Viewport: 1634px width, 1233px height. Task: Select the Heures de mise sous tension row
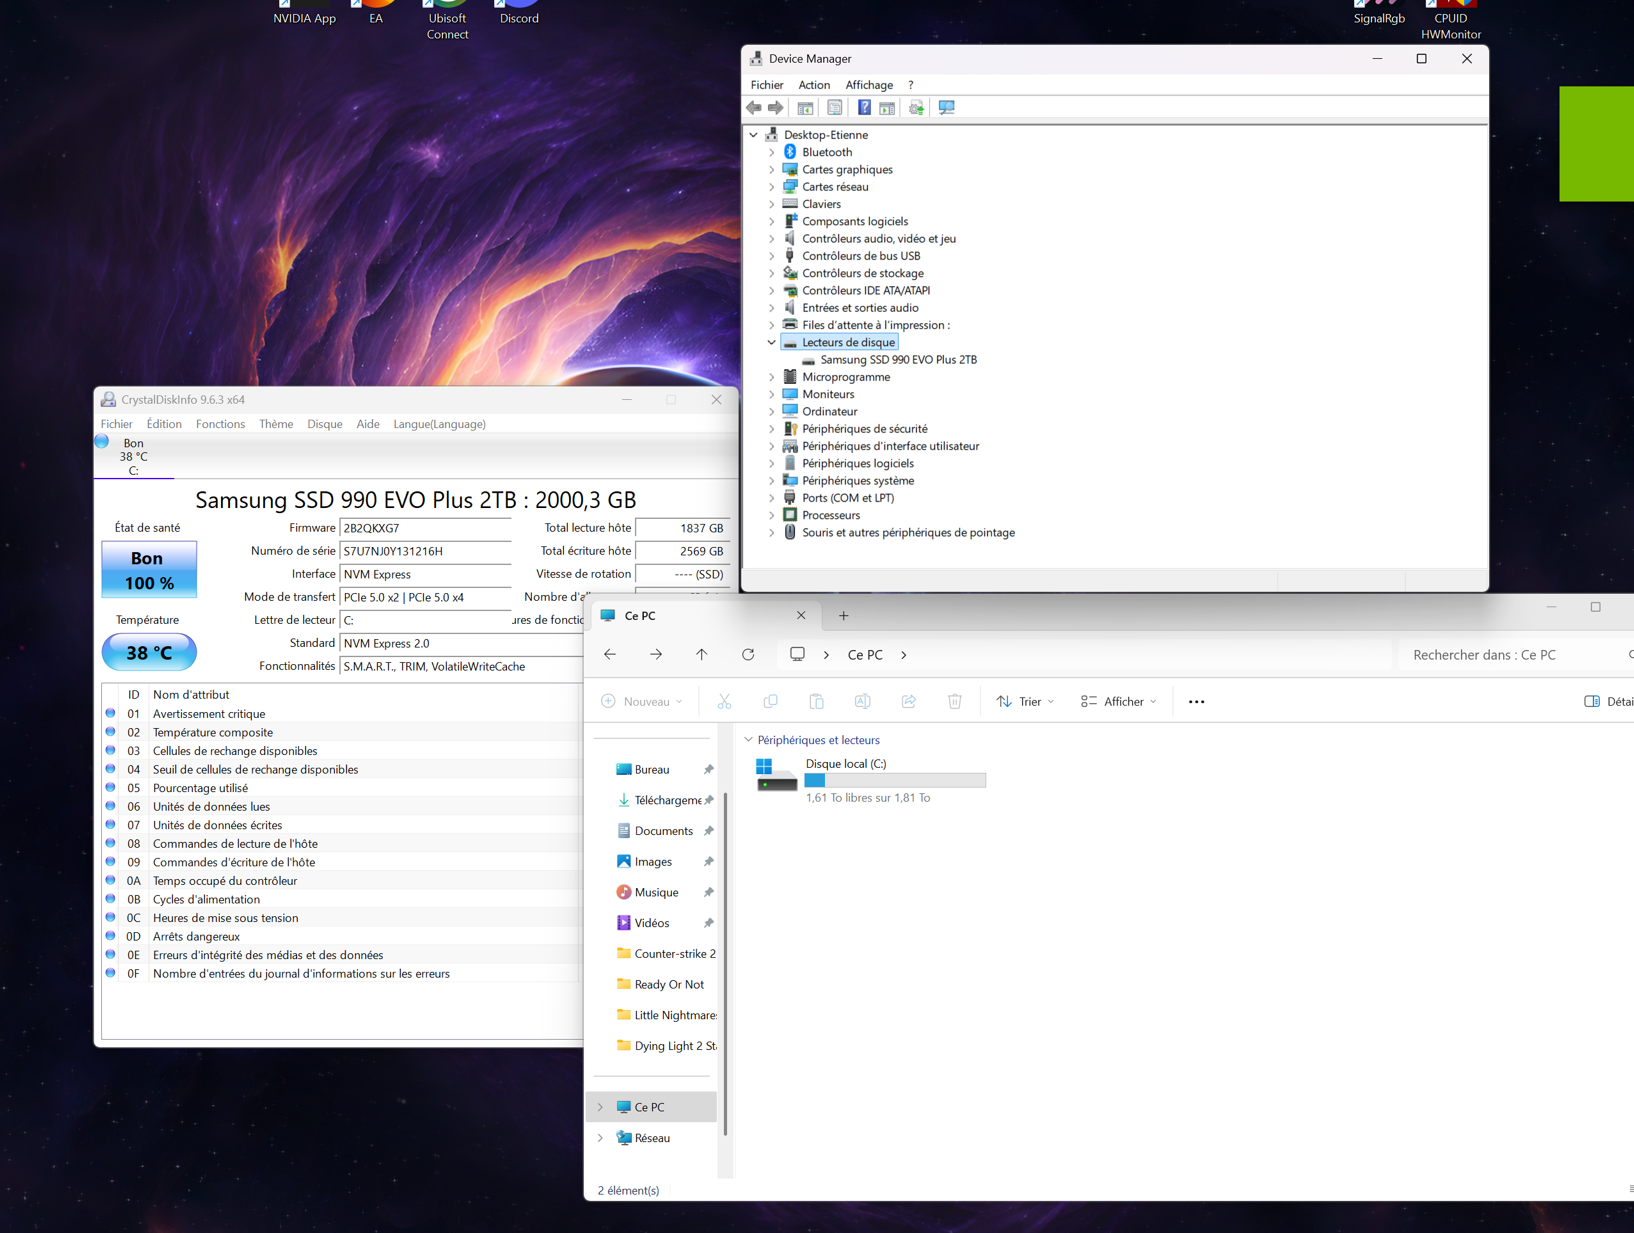(x=340, y=918)
